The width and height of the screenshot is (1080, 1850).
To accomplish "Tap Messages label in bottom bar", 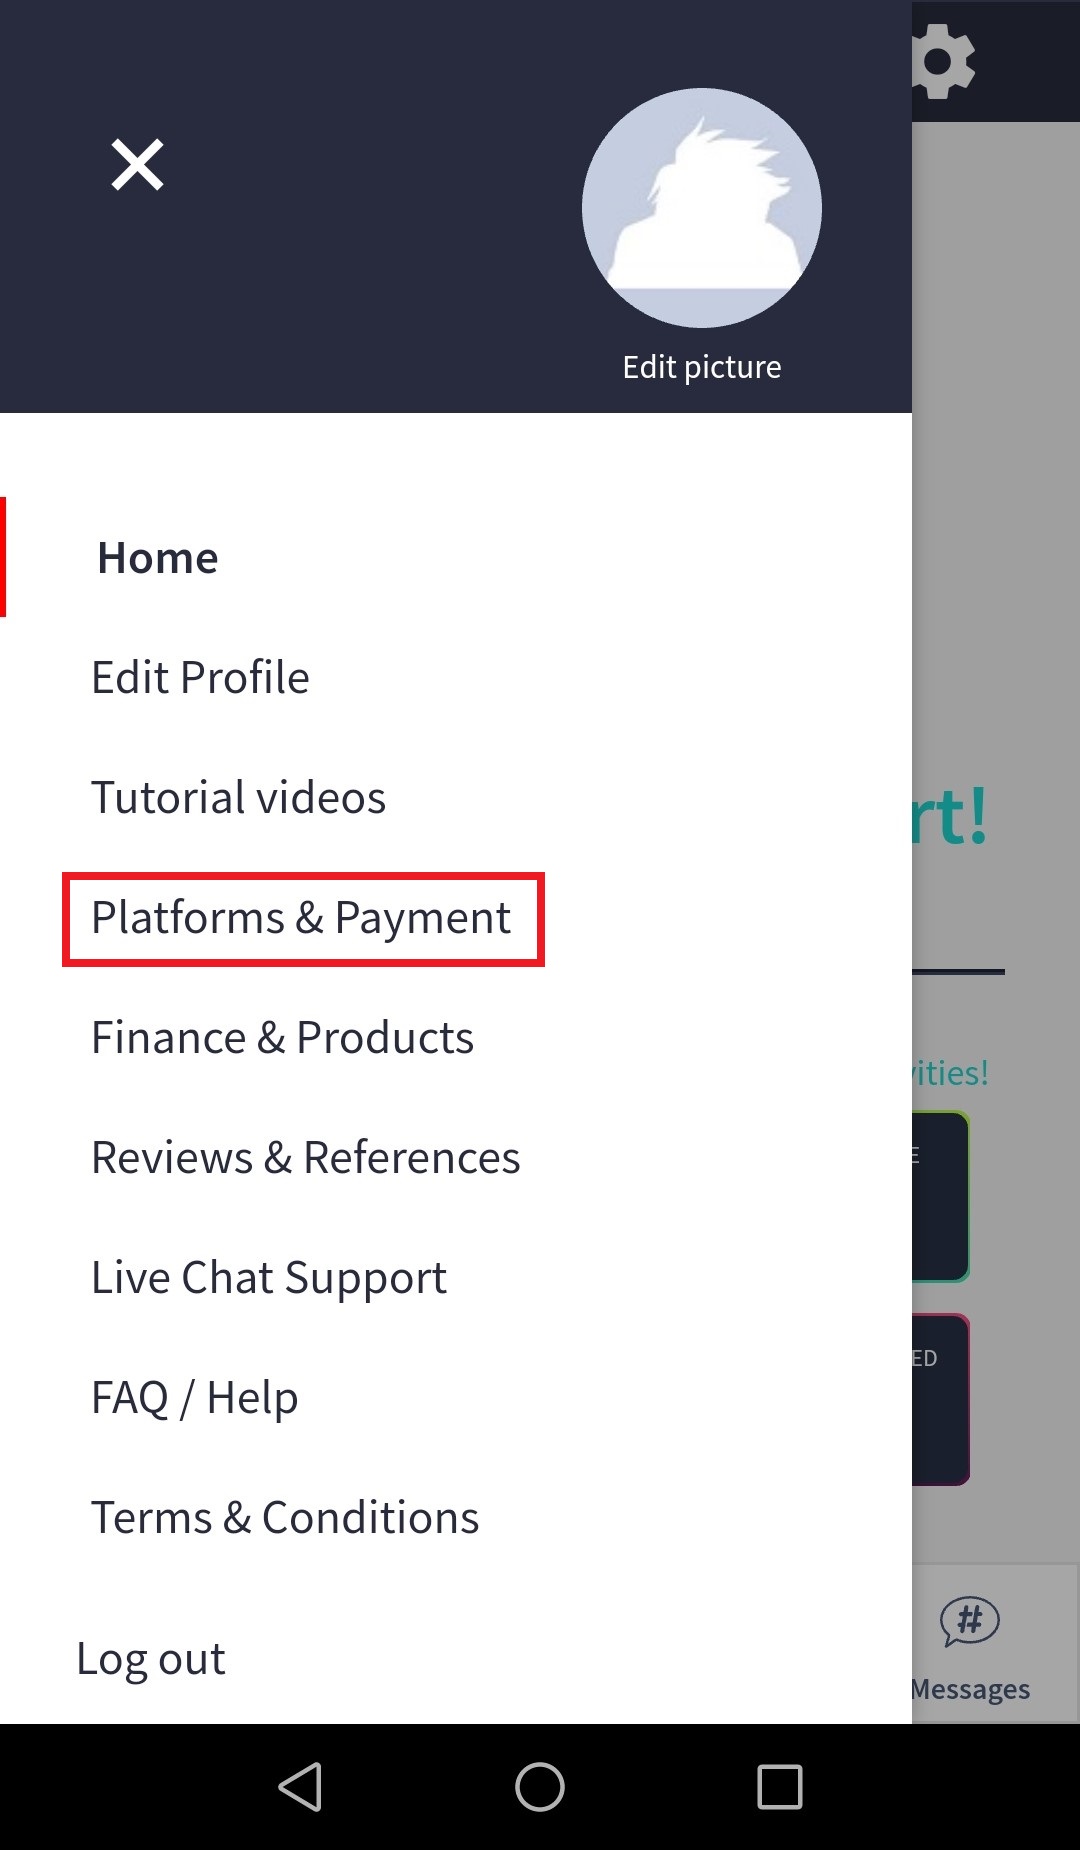I will tap(970, 1689).
